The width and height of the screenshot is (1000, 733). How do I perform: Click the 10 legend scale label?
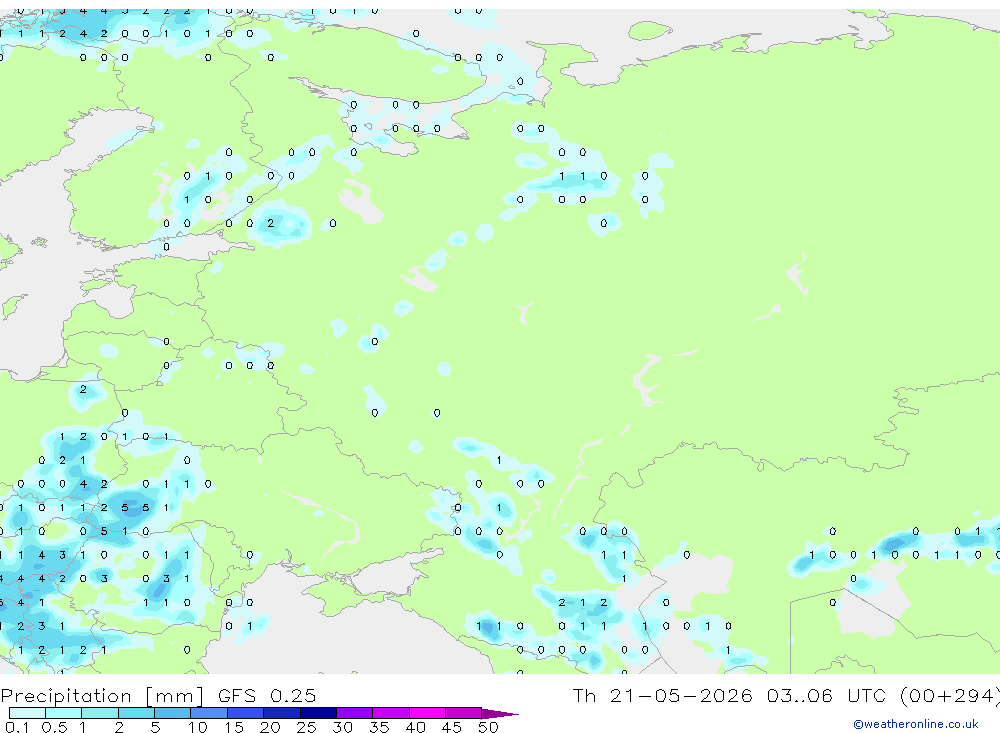(198, 727)
